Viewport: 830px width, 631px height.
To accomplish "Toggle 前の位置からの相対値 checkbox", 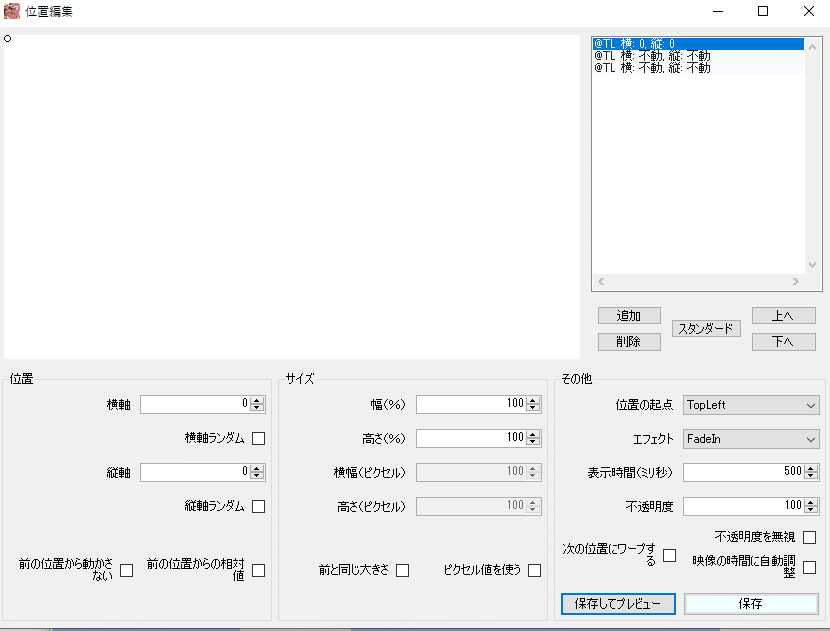I will [x=258, y=570].
